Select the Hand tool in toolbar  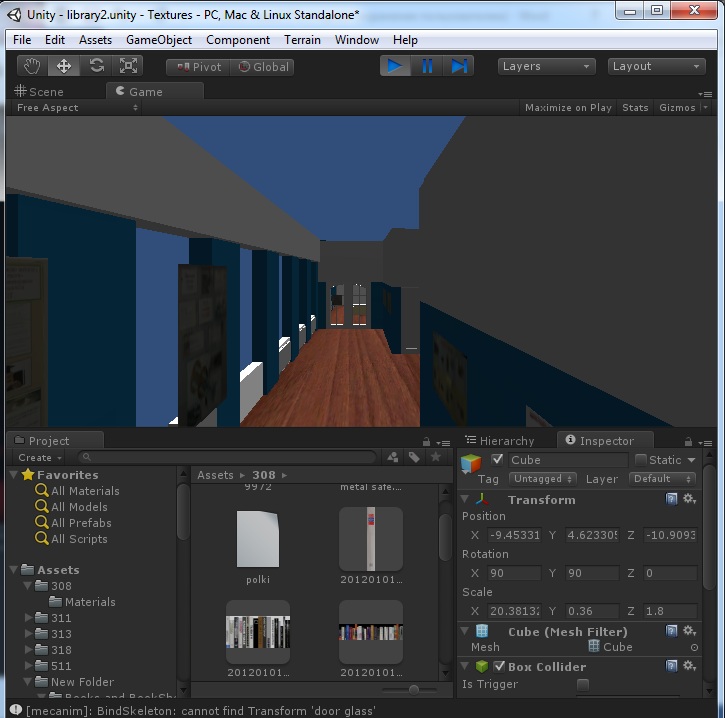coord(32,66)
